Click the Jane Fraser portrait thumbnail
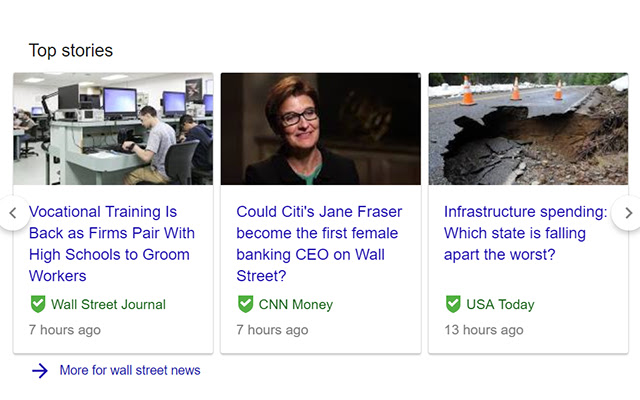This screenshot has height=400, width=640. point(320,129)
